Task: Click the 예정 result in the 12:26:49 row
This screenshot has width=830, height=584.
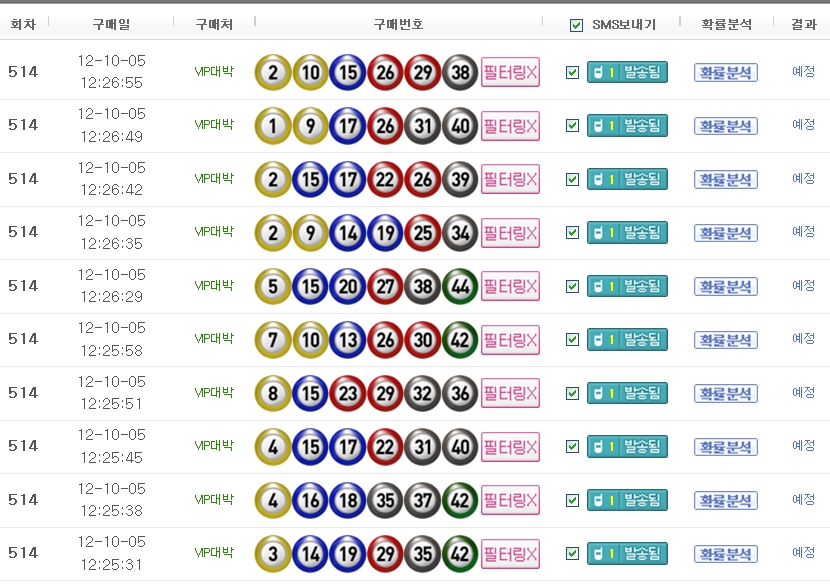Action: [x=804, y=125]
